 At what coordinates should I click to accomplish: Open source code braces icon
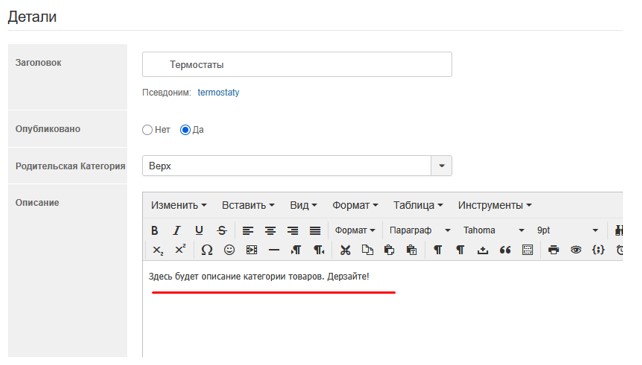pos(598,250)
